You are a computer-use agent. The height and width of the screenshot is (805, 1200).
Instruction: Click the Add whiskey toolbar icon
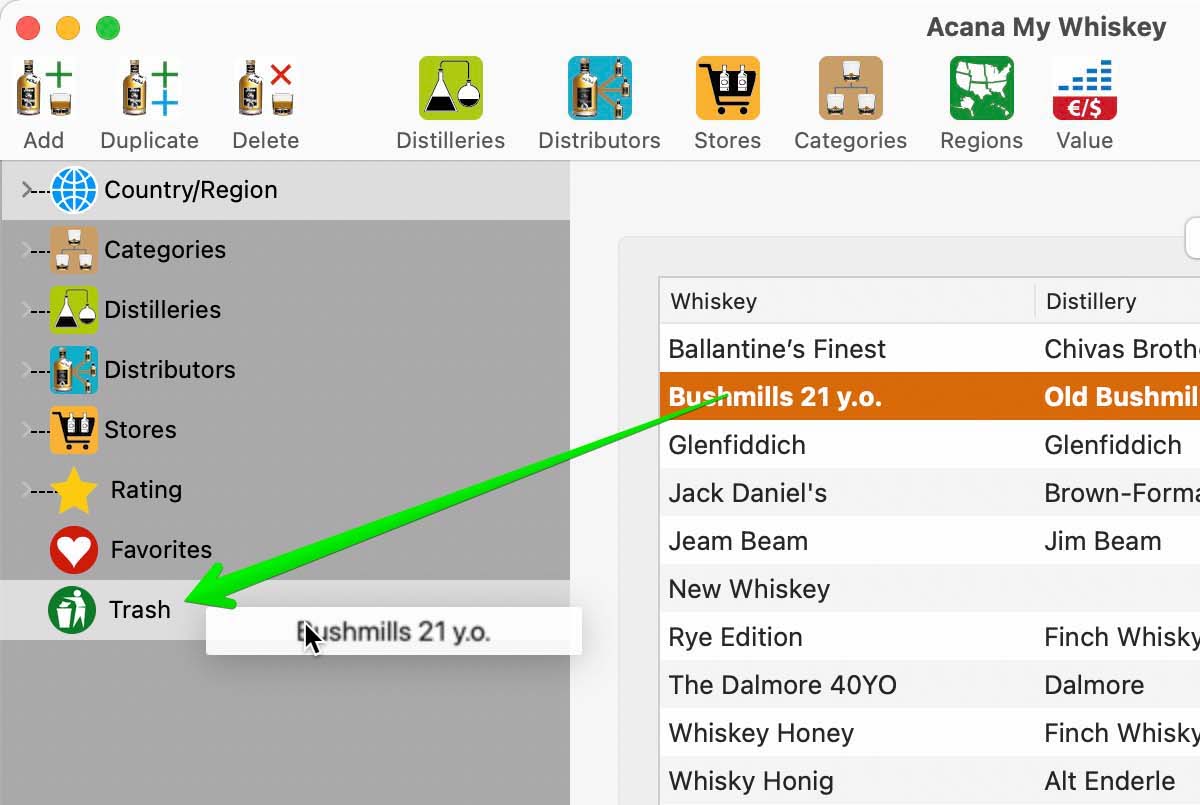44,89
